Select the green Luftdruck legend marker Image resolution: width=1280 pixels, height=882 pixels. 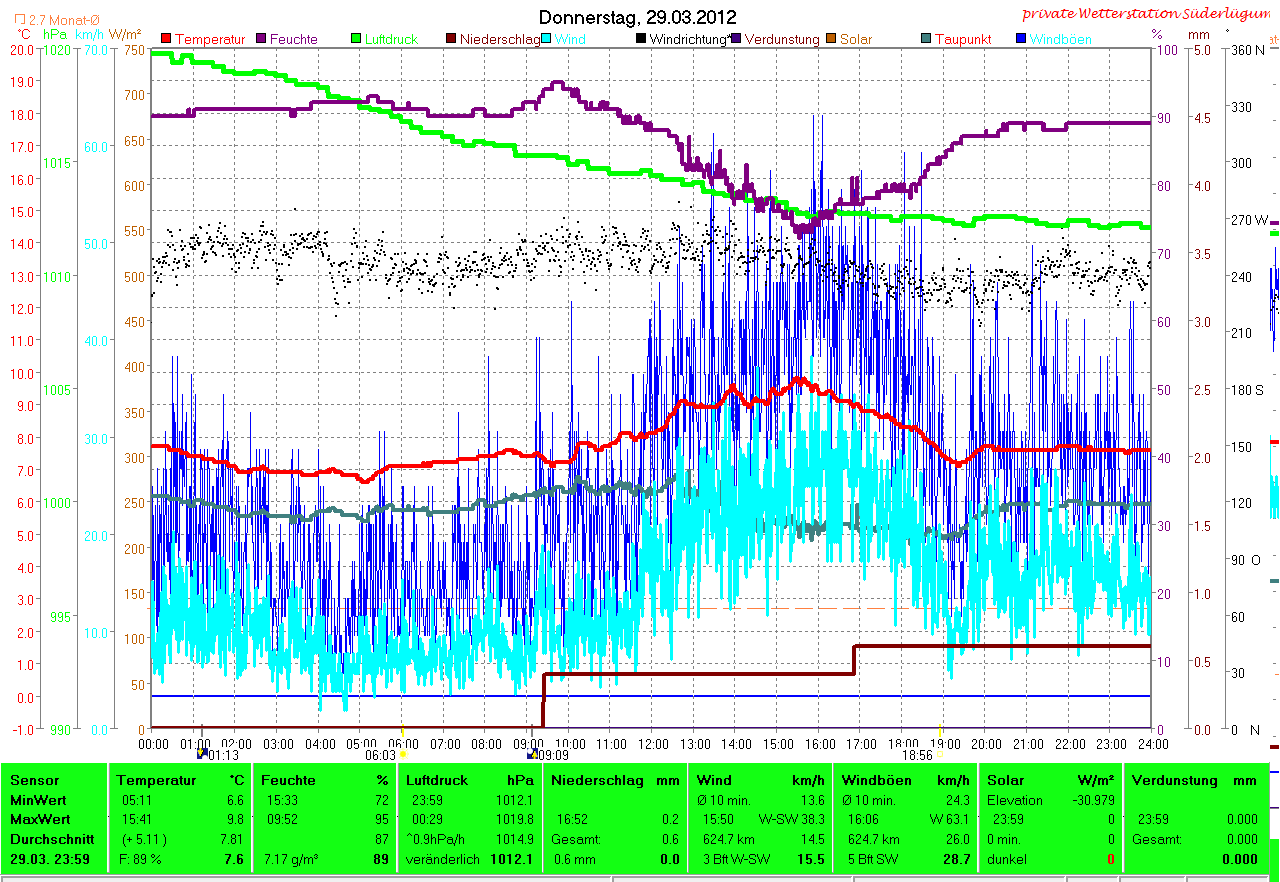point(356,39)
